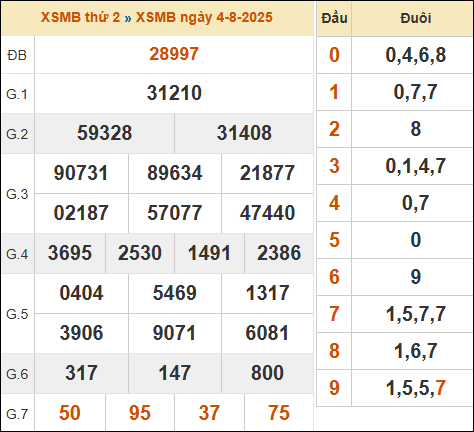Select the Đầu 0 row digit
The height and width of the screenshot is (432, 474).
[x=334, y=55]
